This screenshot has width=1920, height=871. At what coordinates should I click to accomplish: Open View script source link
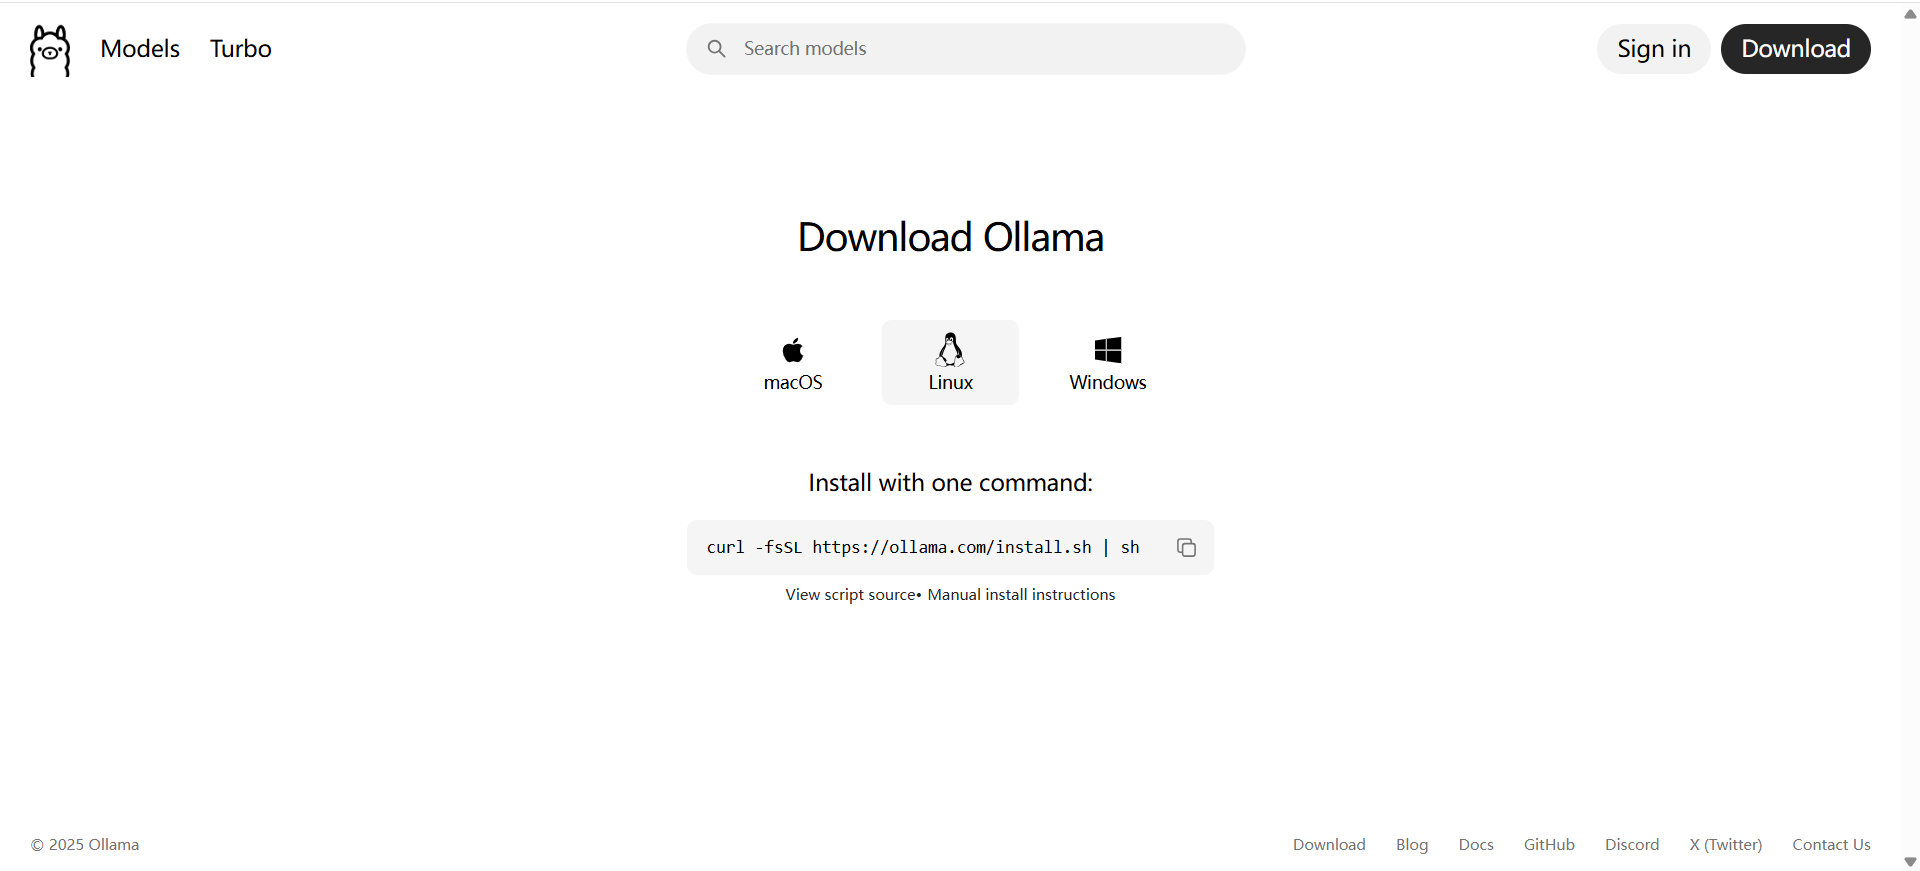[850, 594]
